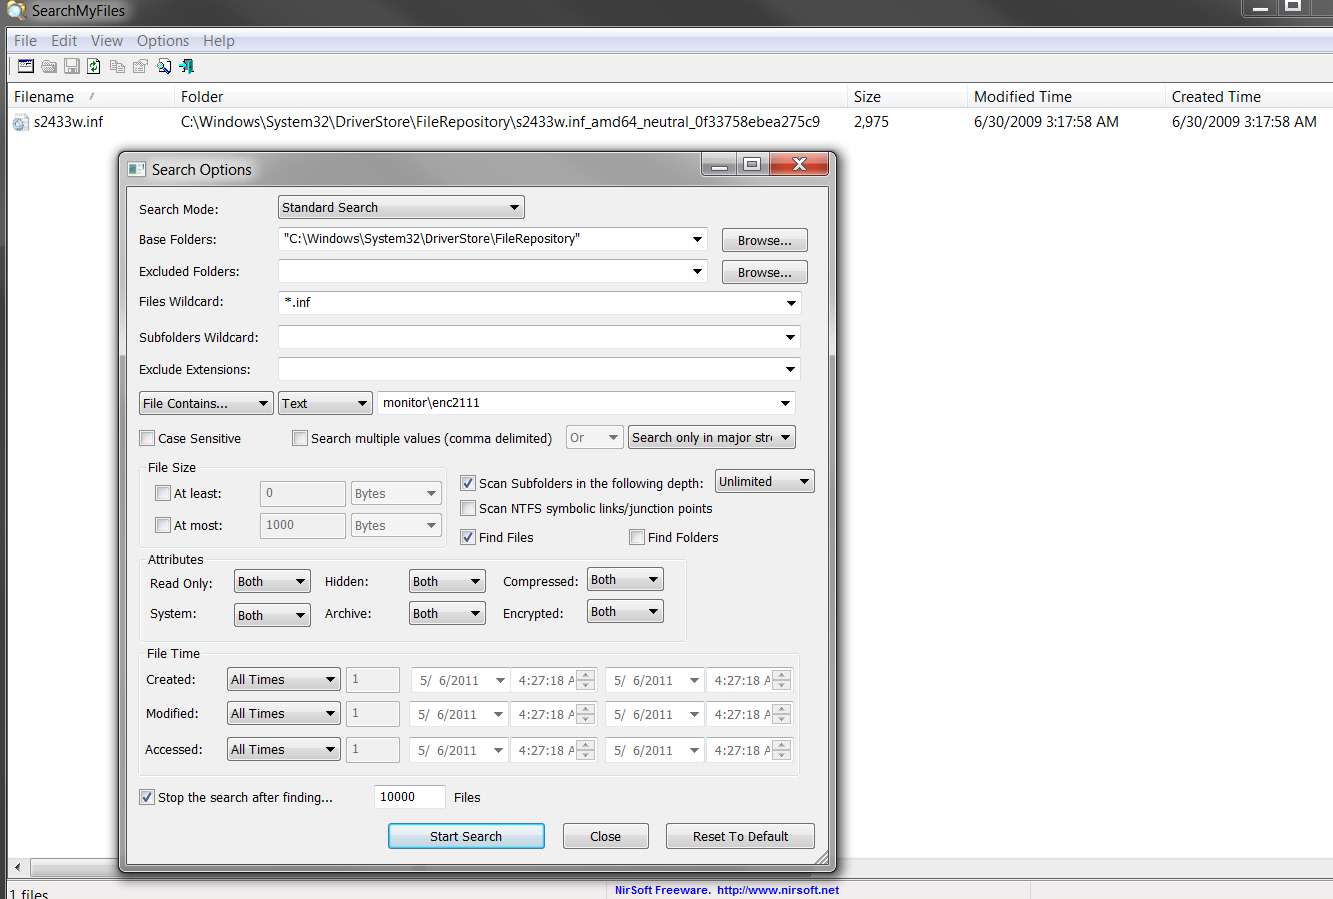The height and width of the screenshot is (899, 1333).
Task: Open the Search Mode dropdown
Action: (401, 208)
